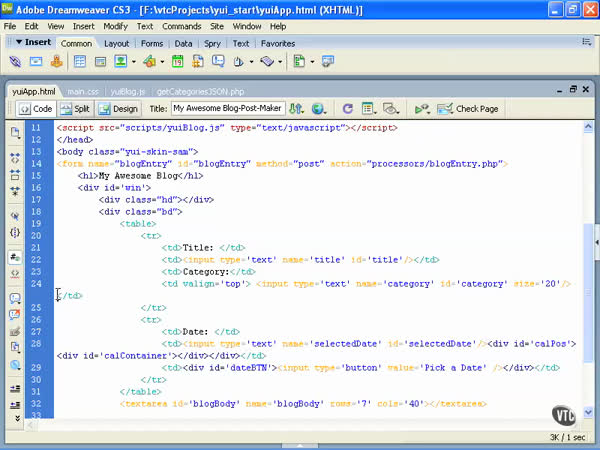The image size is (600, 450).
Task: Switch to Design view
Action: [119, 109]
